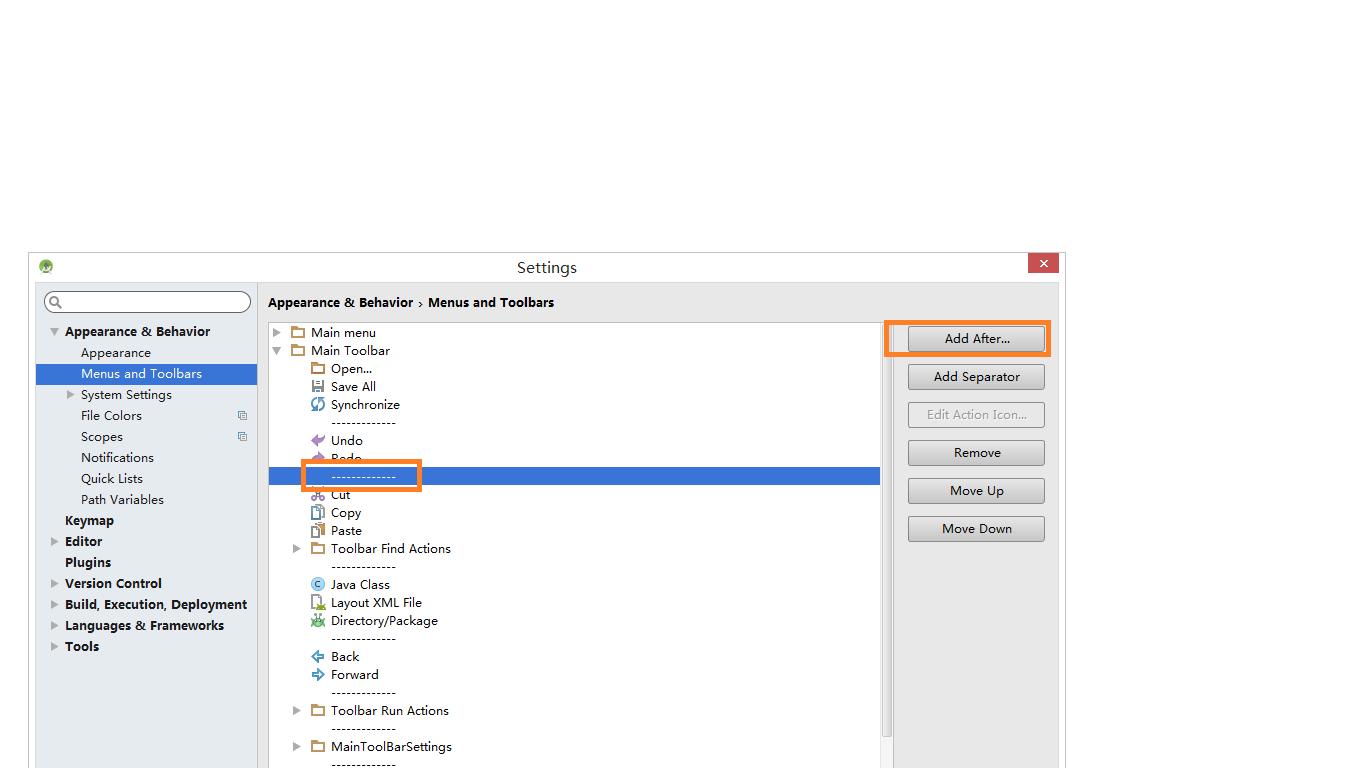
Task: Close the Settings dialog
Action: [1043, 263]
